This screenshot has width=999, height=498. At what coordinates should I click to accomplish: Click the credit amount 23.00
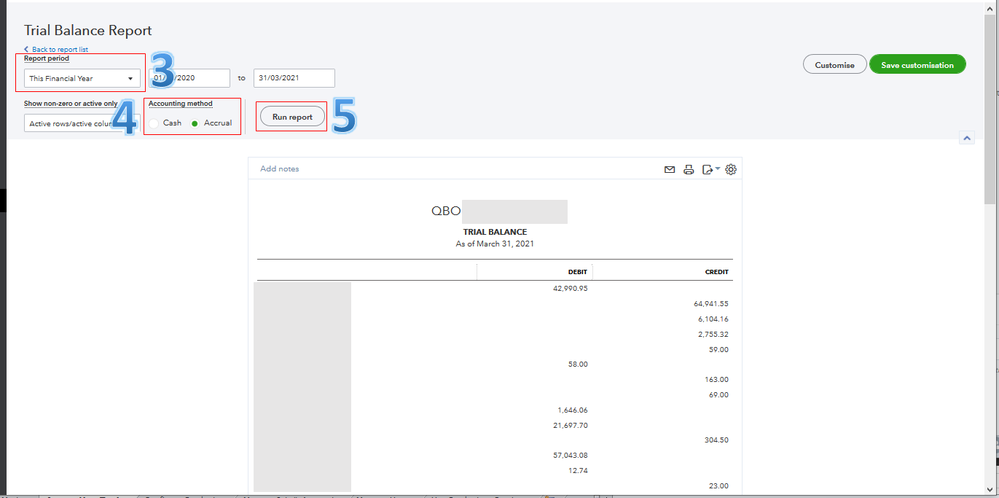(x=719, y=486)
